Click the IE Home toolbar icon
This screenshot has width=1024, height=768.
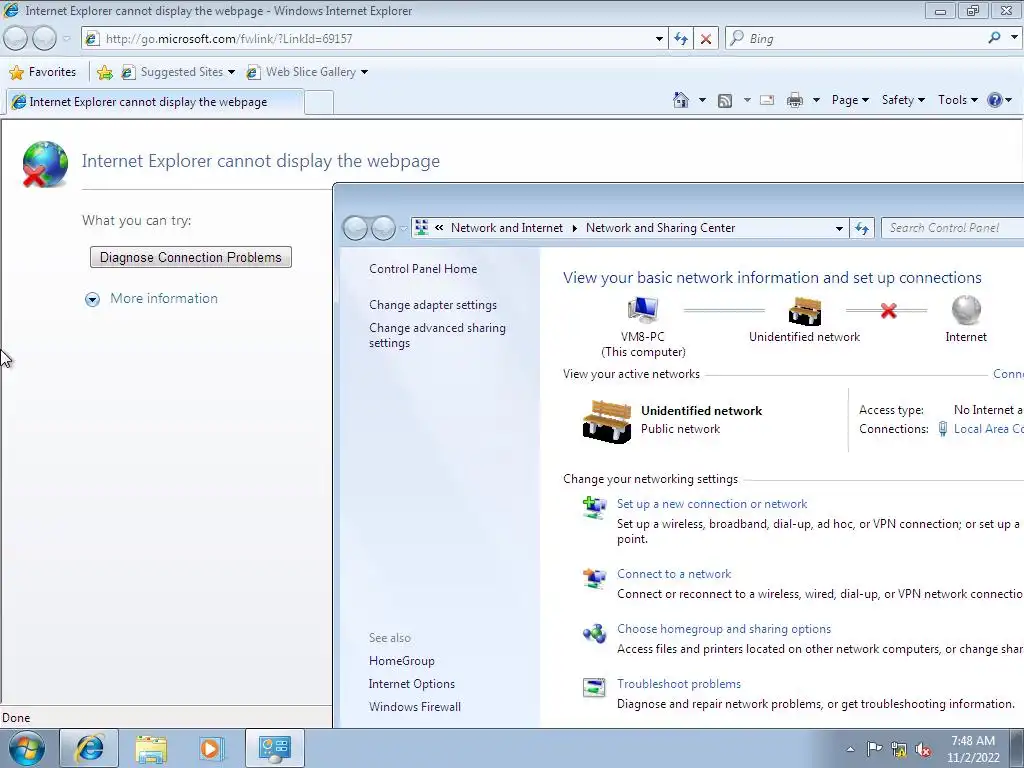click(x=680, y=100)
